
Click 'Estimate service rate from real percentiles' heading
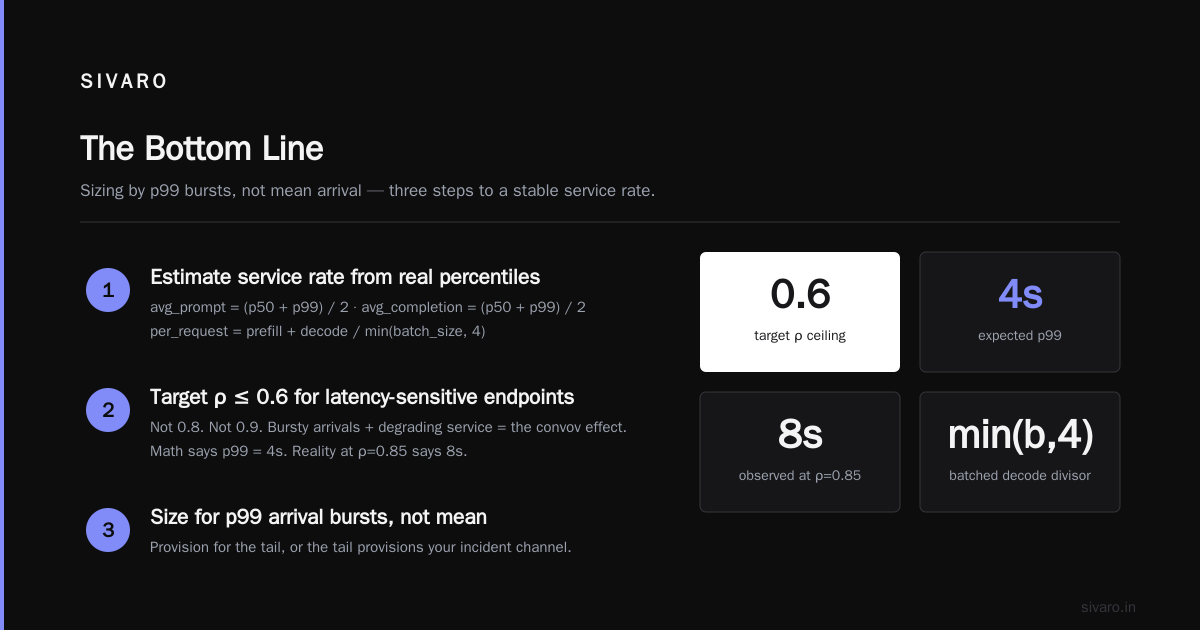(x=345, y=277)
